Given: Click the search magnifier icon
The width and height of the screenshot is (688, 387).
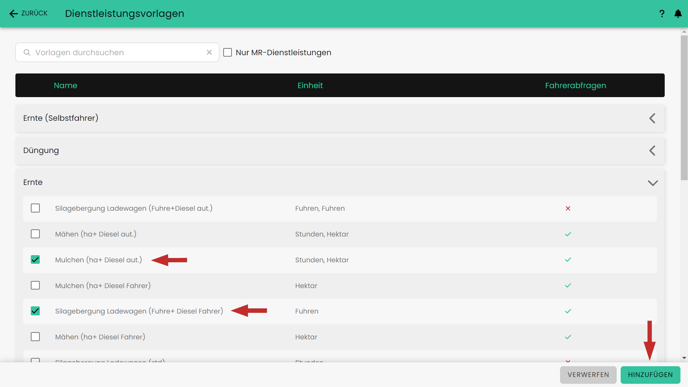Looking at the screenshot, I should coord(27,52).
